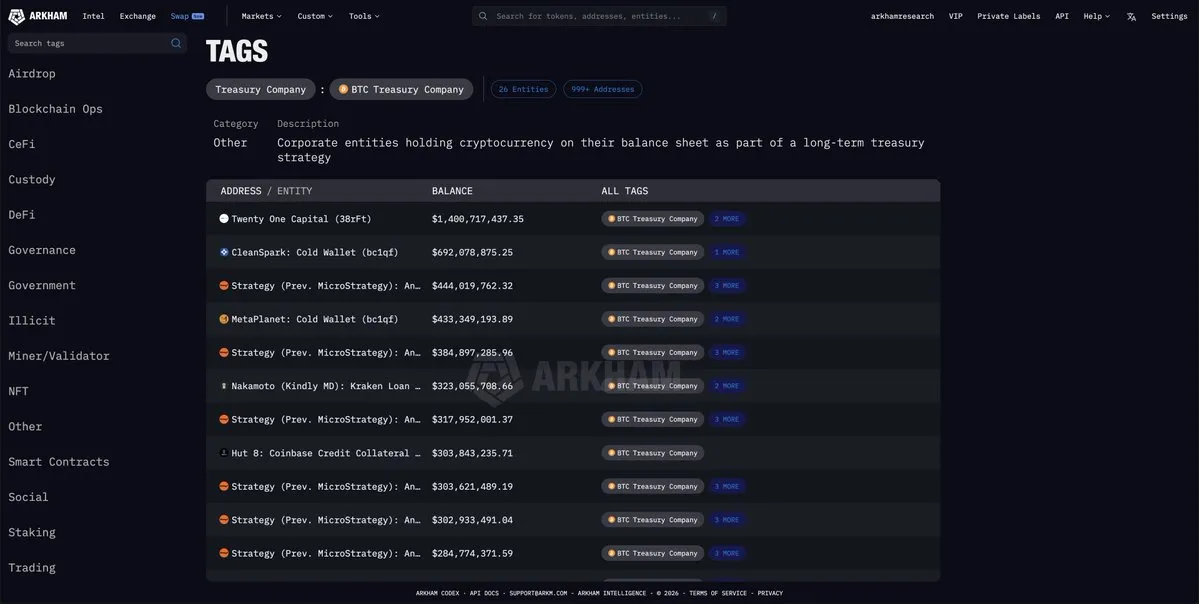Click the Arkham logo icon
The width and height of the screenshot is (1199, 604).
coord(16,16)
